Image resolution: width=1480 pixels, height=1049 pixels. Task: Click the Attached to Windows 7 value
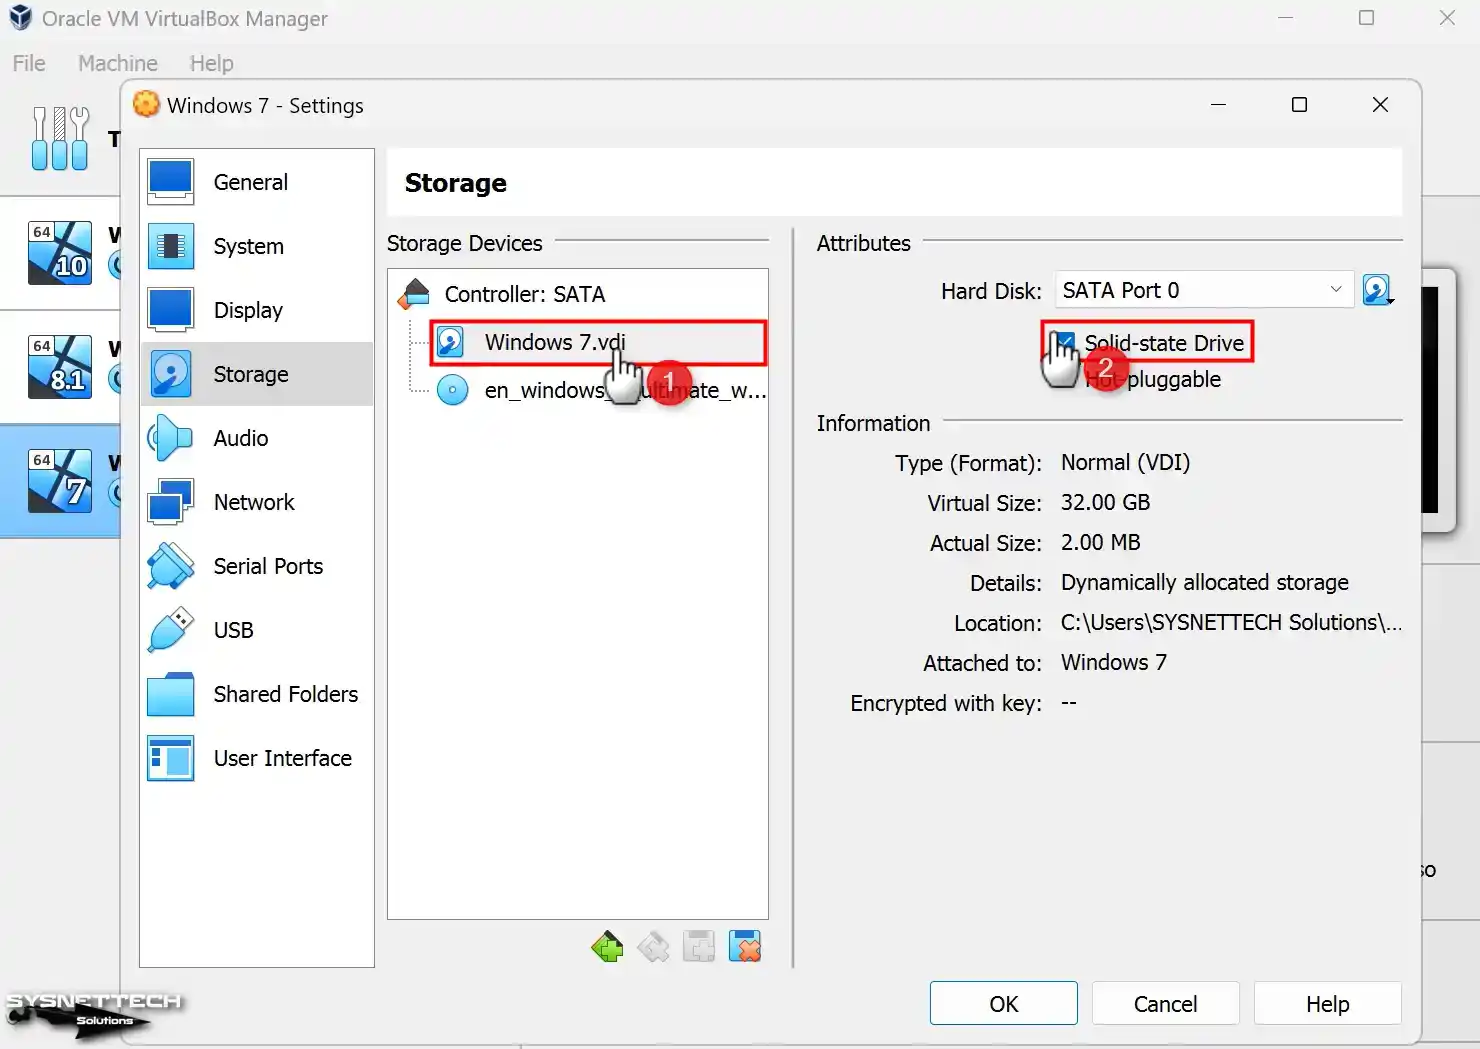tap(1113, 662)
